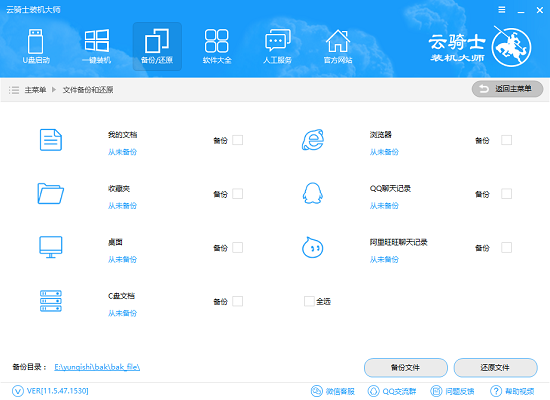Click the 我的文档 document icon
550x400 pixels.
pos(51,140)
